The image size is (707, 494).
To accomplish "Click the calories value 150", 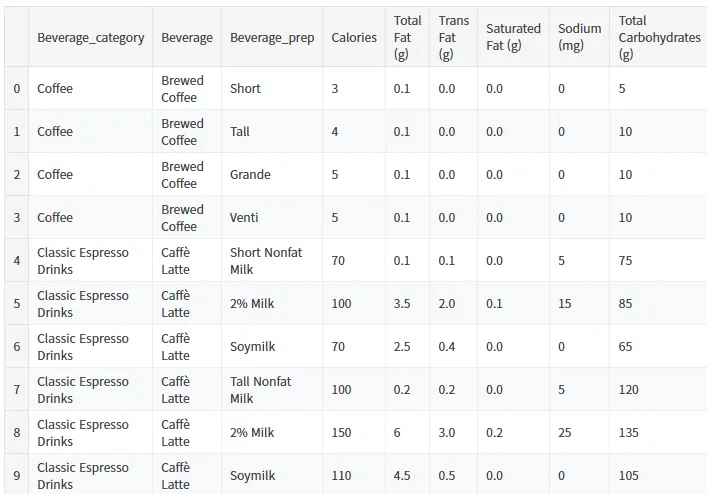I will 341,433.
